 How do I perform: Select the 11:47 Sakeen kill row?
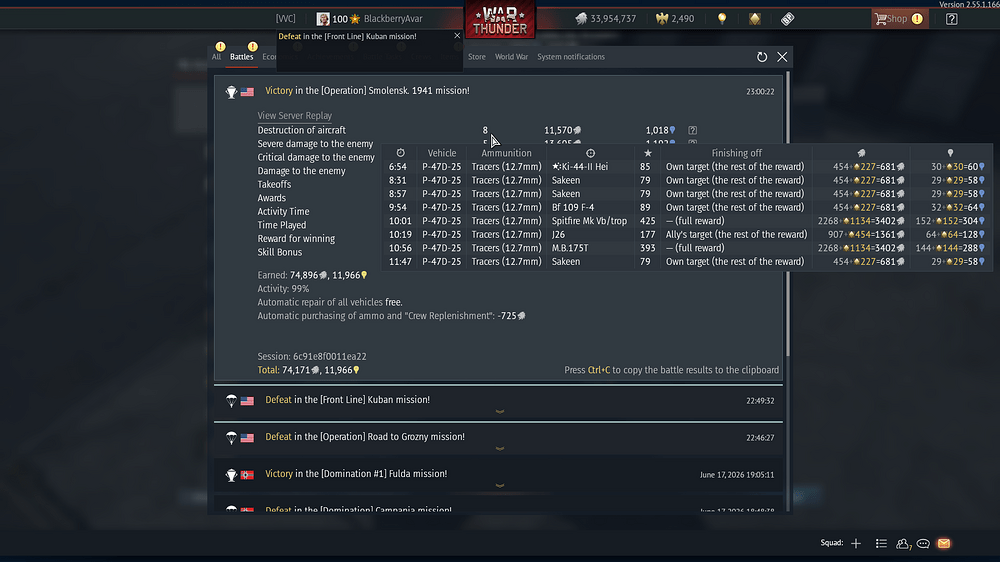(x=686, y=262)
